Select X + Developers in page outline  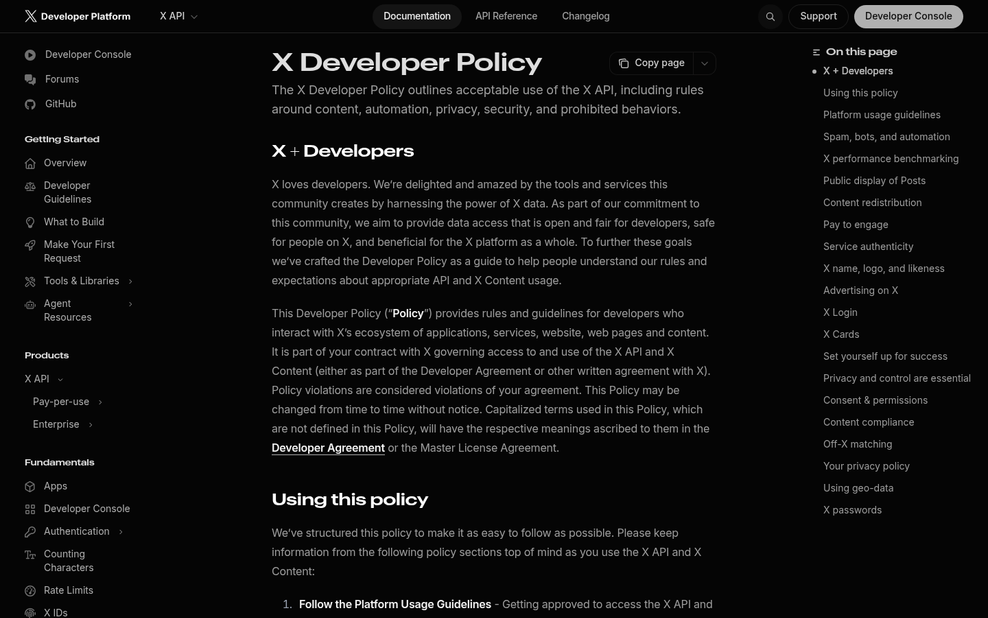click(858, 72)
